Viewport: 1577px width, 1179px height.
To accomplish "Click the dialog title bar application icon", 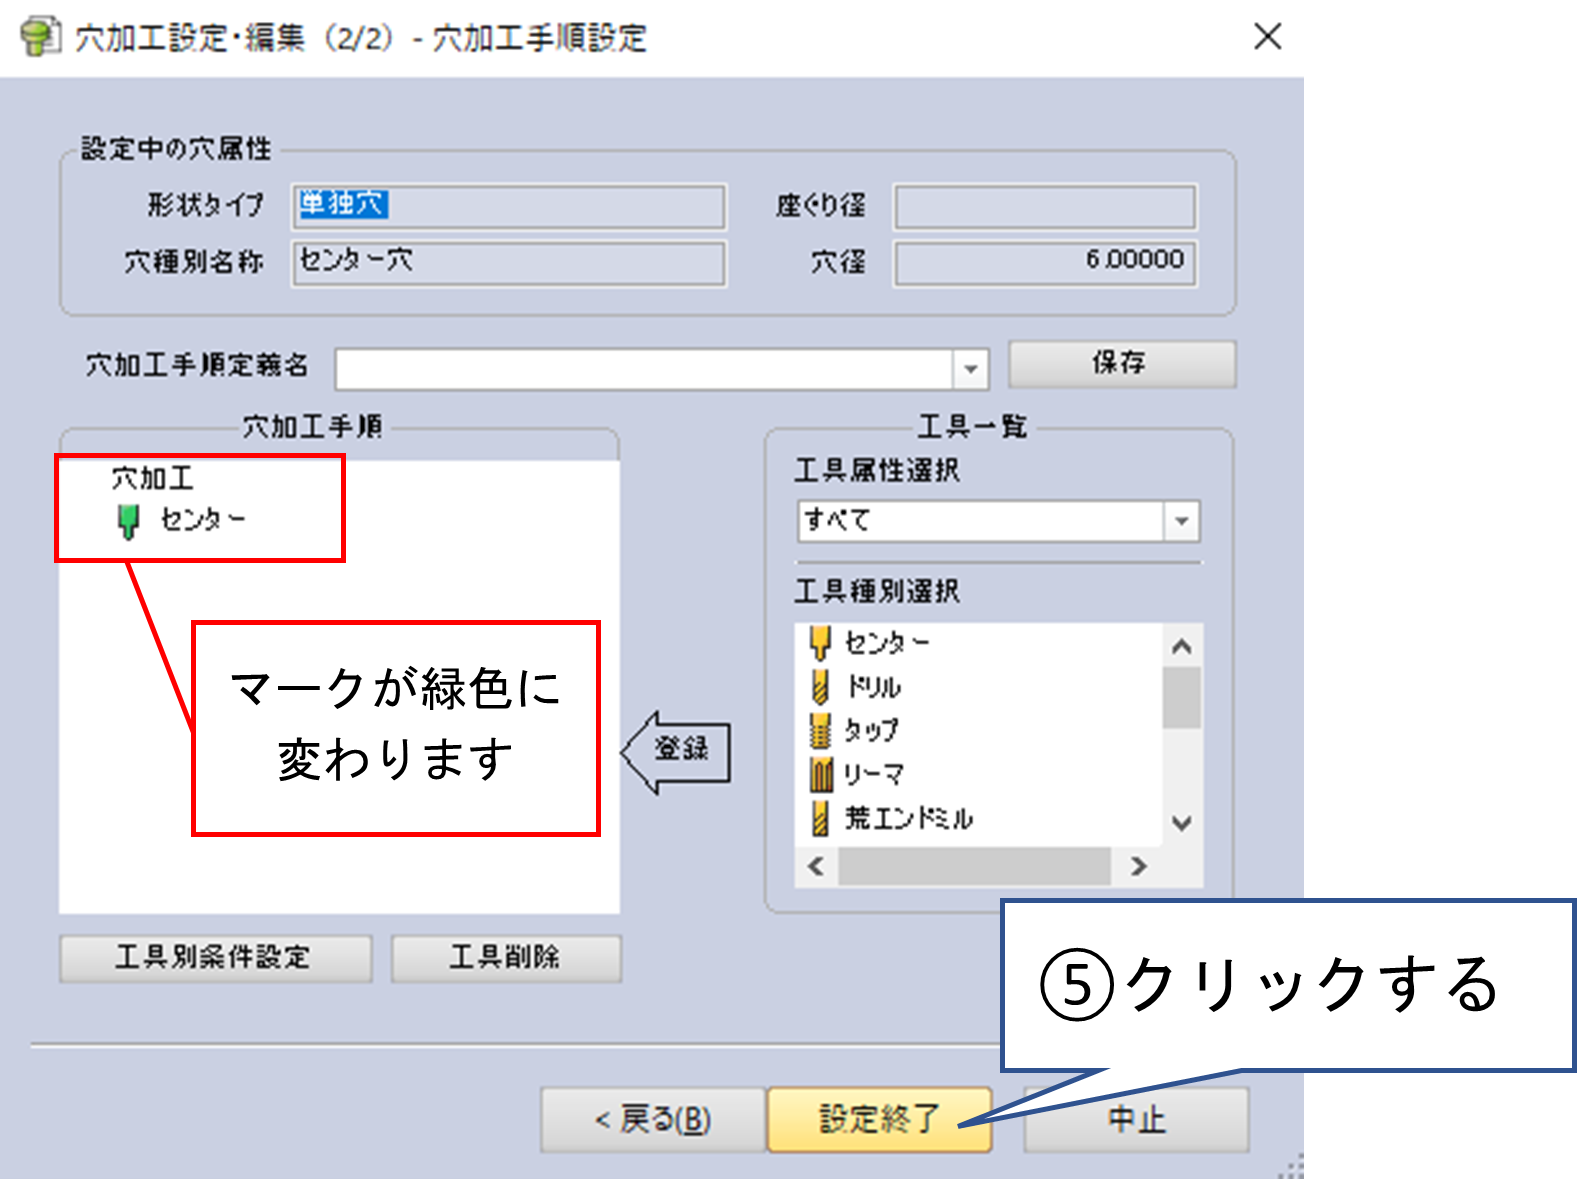I will coord(39,37).
